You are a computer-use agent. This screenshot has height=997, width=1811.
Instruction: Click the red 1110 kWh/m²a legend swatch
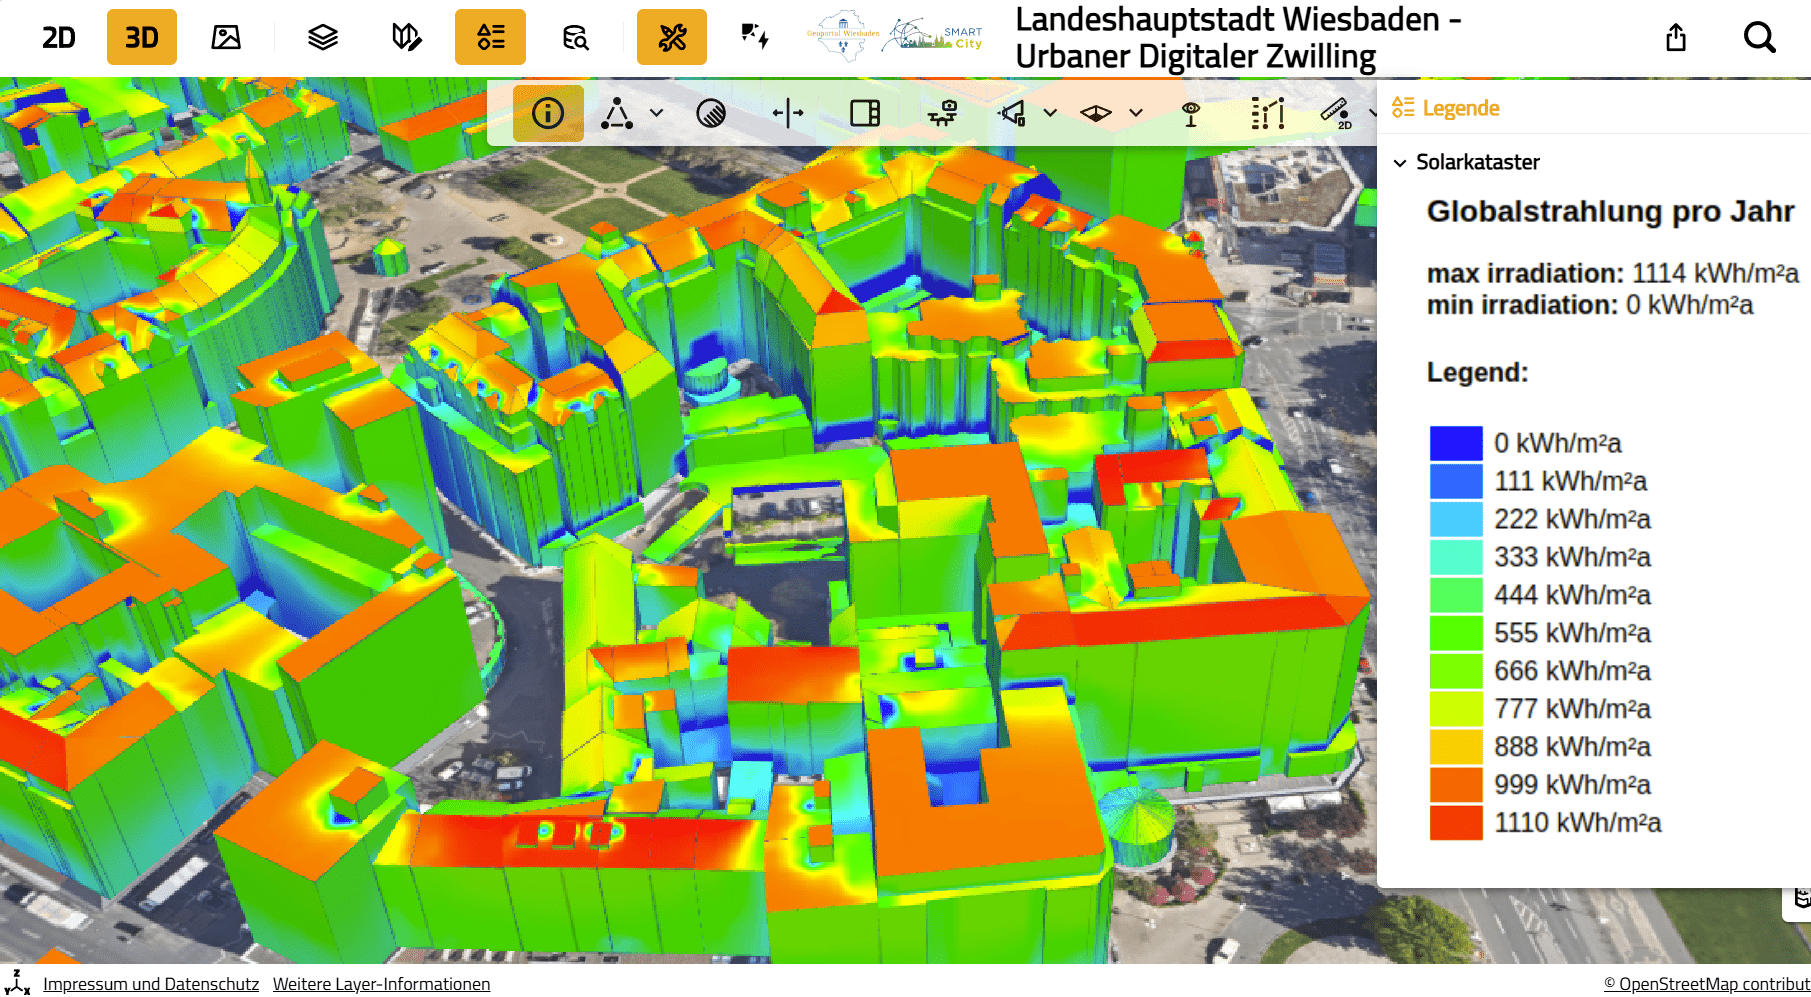[1456, 823]
